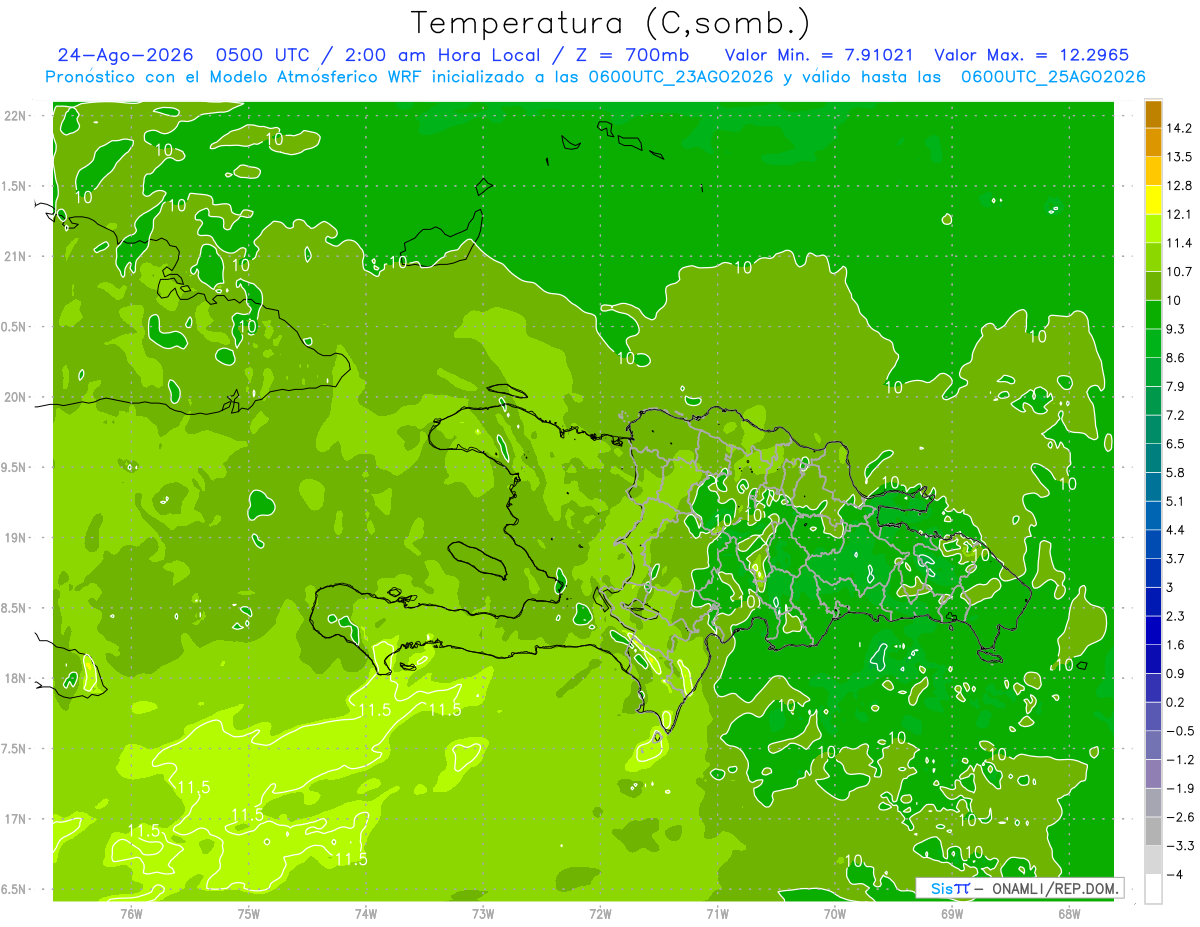1200x927 pixels.
Task: Click the '-3.3' colorbar value
Action: tap(1180, 846)
